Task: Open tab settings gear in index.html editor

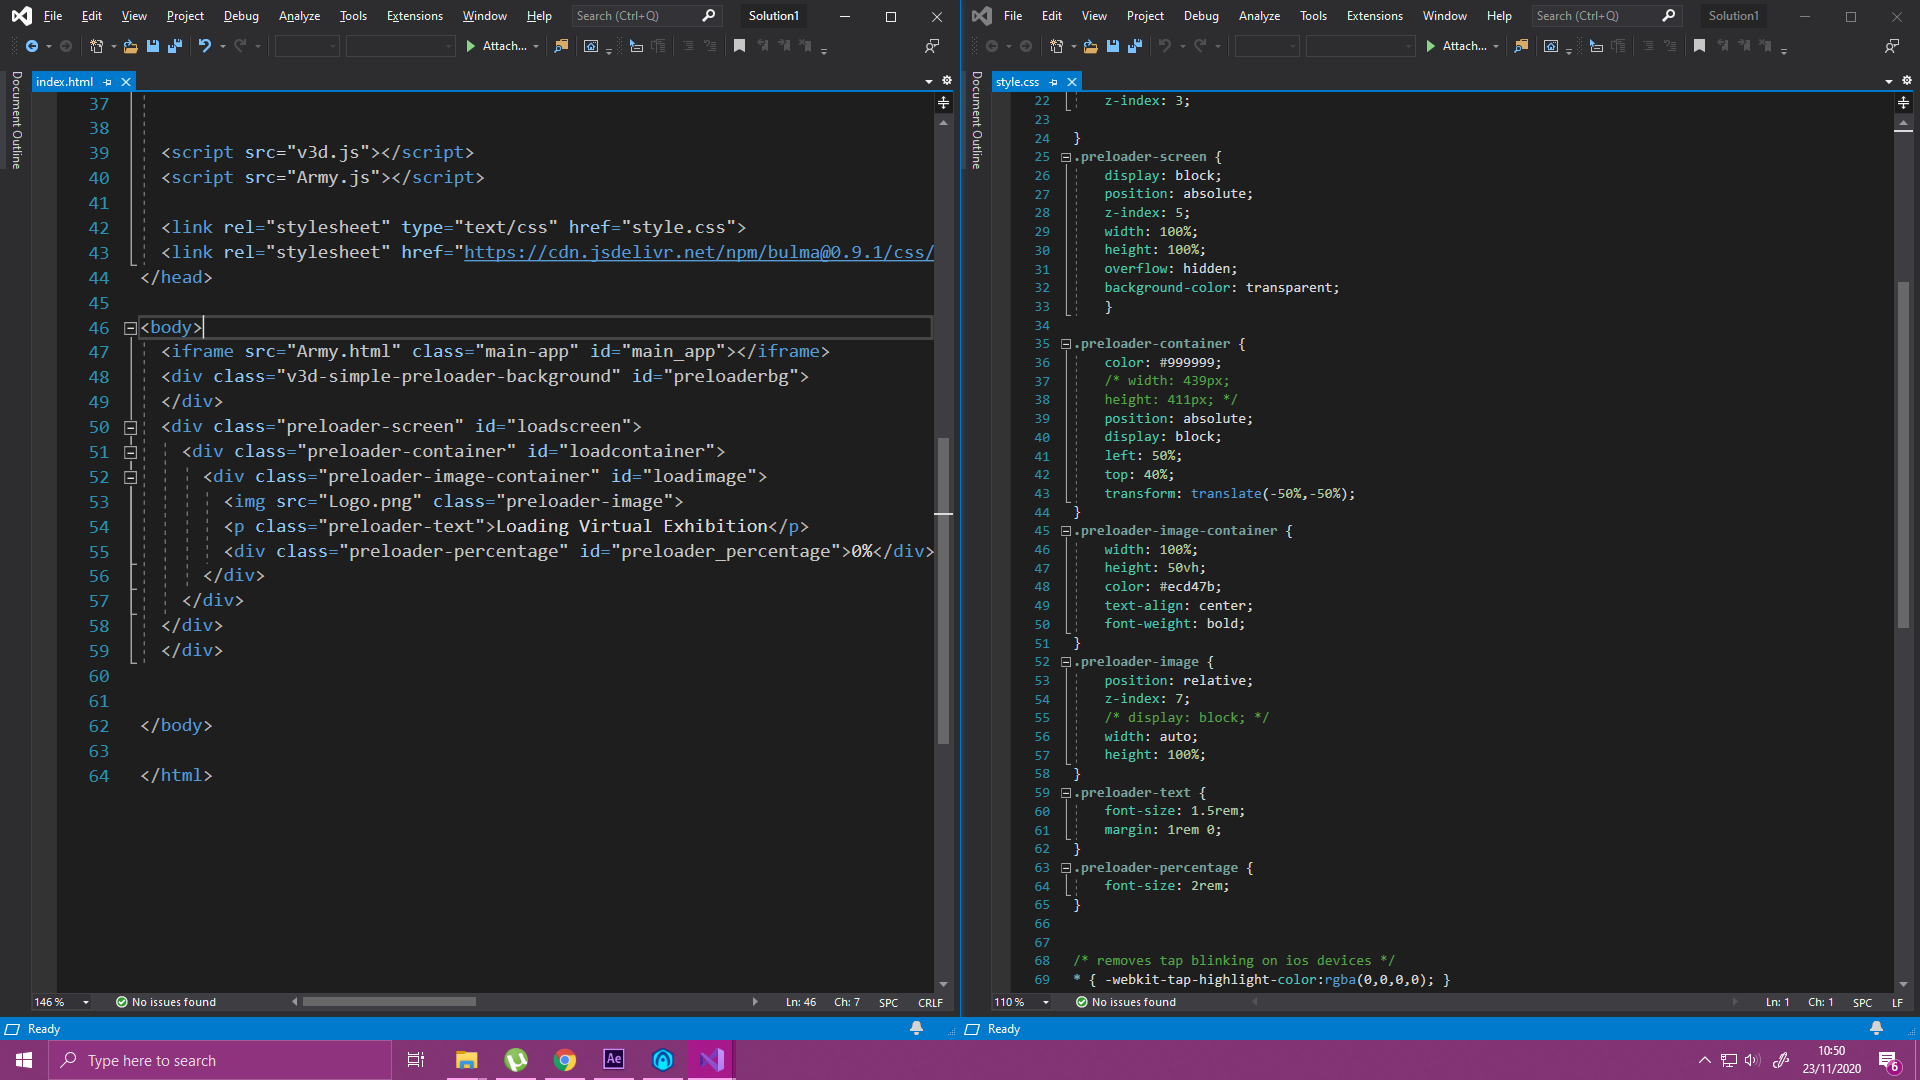Action: coord(947,81)
